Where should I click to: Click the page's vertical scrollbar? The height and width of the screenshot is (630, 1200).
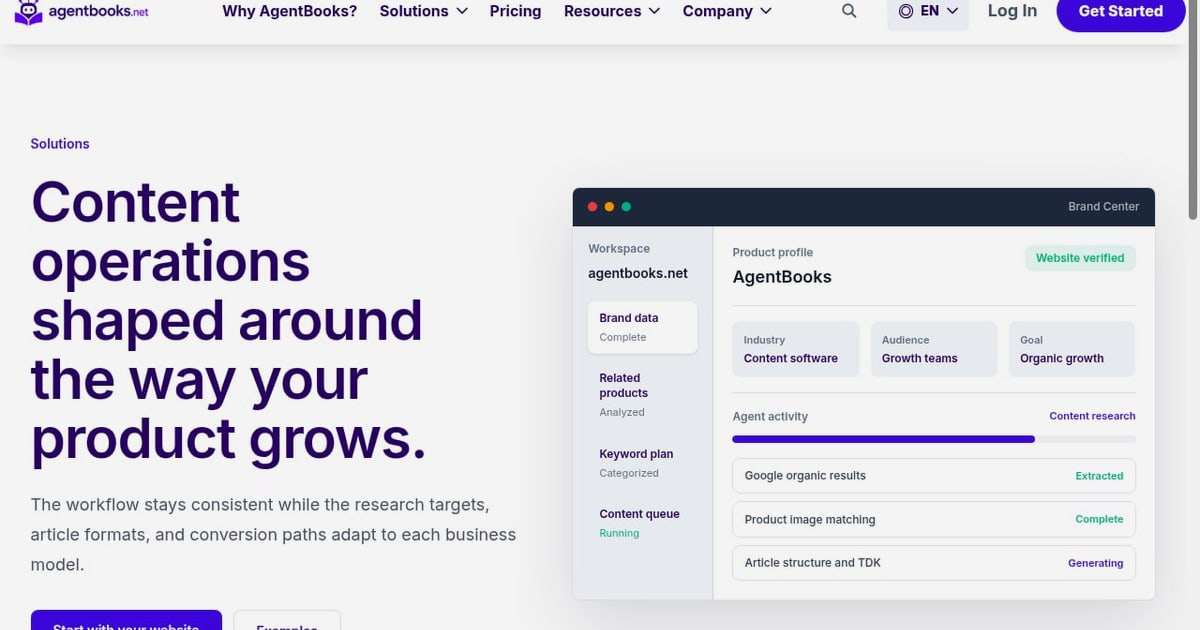(x=1192, y=110)
